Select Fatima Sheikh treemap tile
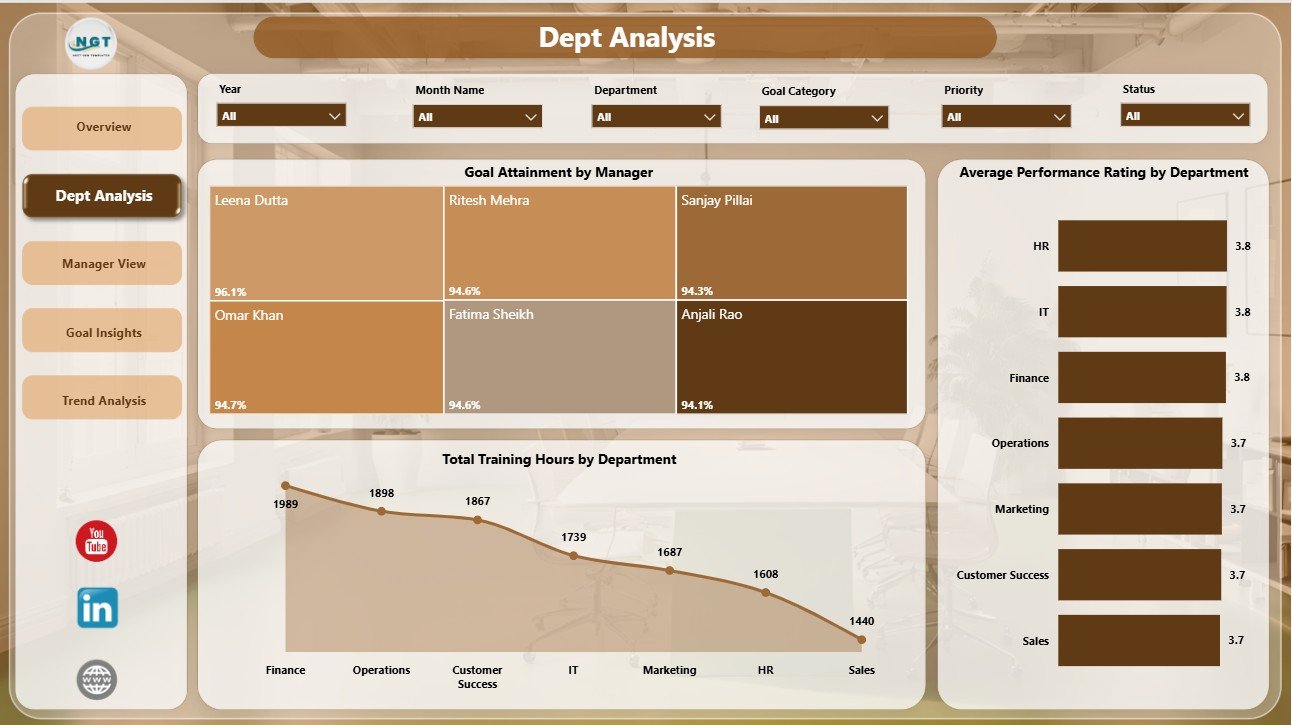Viewport: 1292px width, 725px height. tap(560, 357)
